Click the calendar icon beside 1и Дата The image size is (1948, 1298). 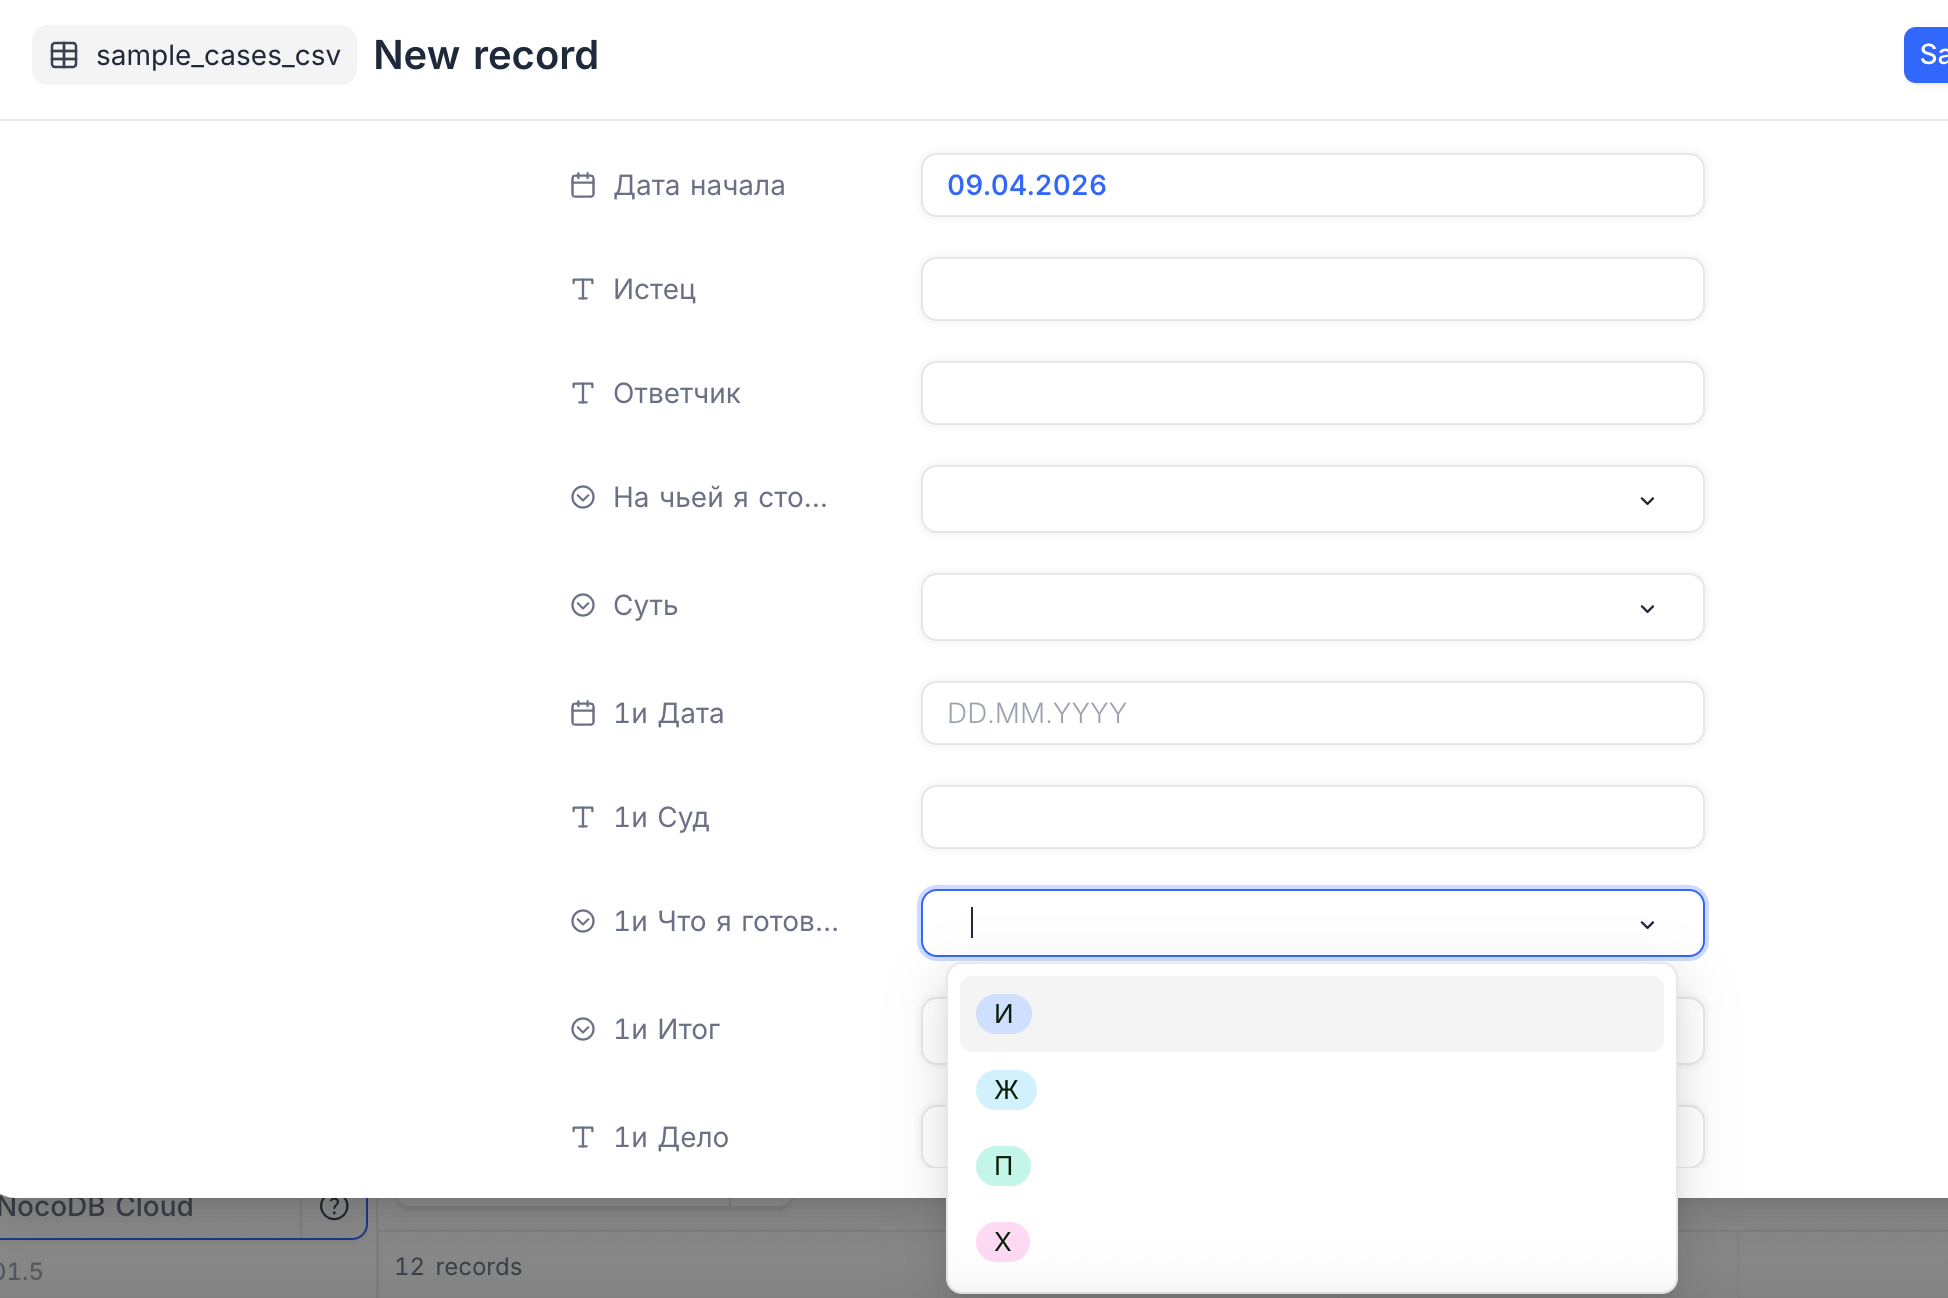pos(583,713)
